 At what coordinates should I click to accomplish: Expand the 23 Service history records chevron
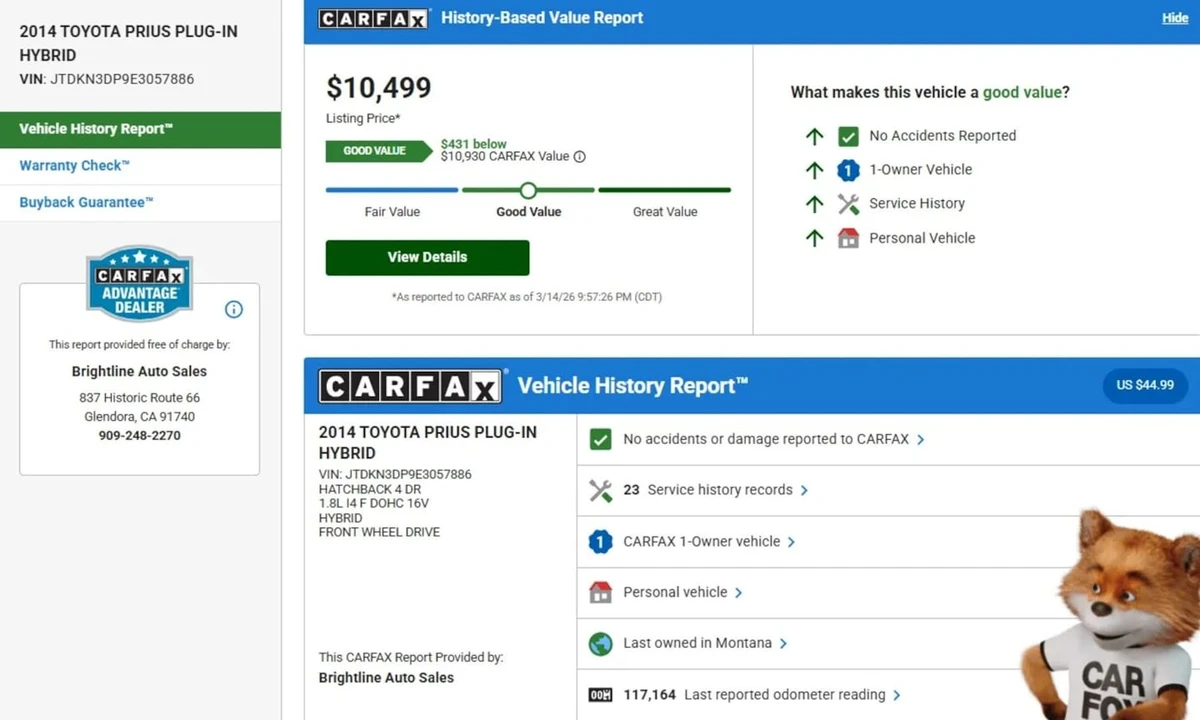(804, 491)
